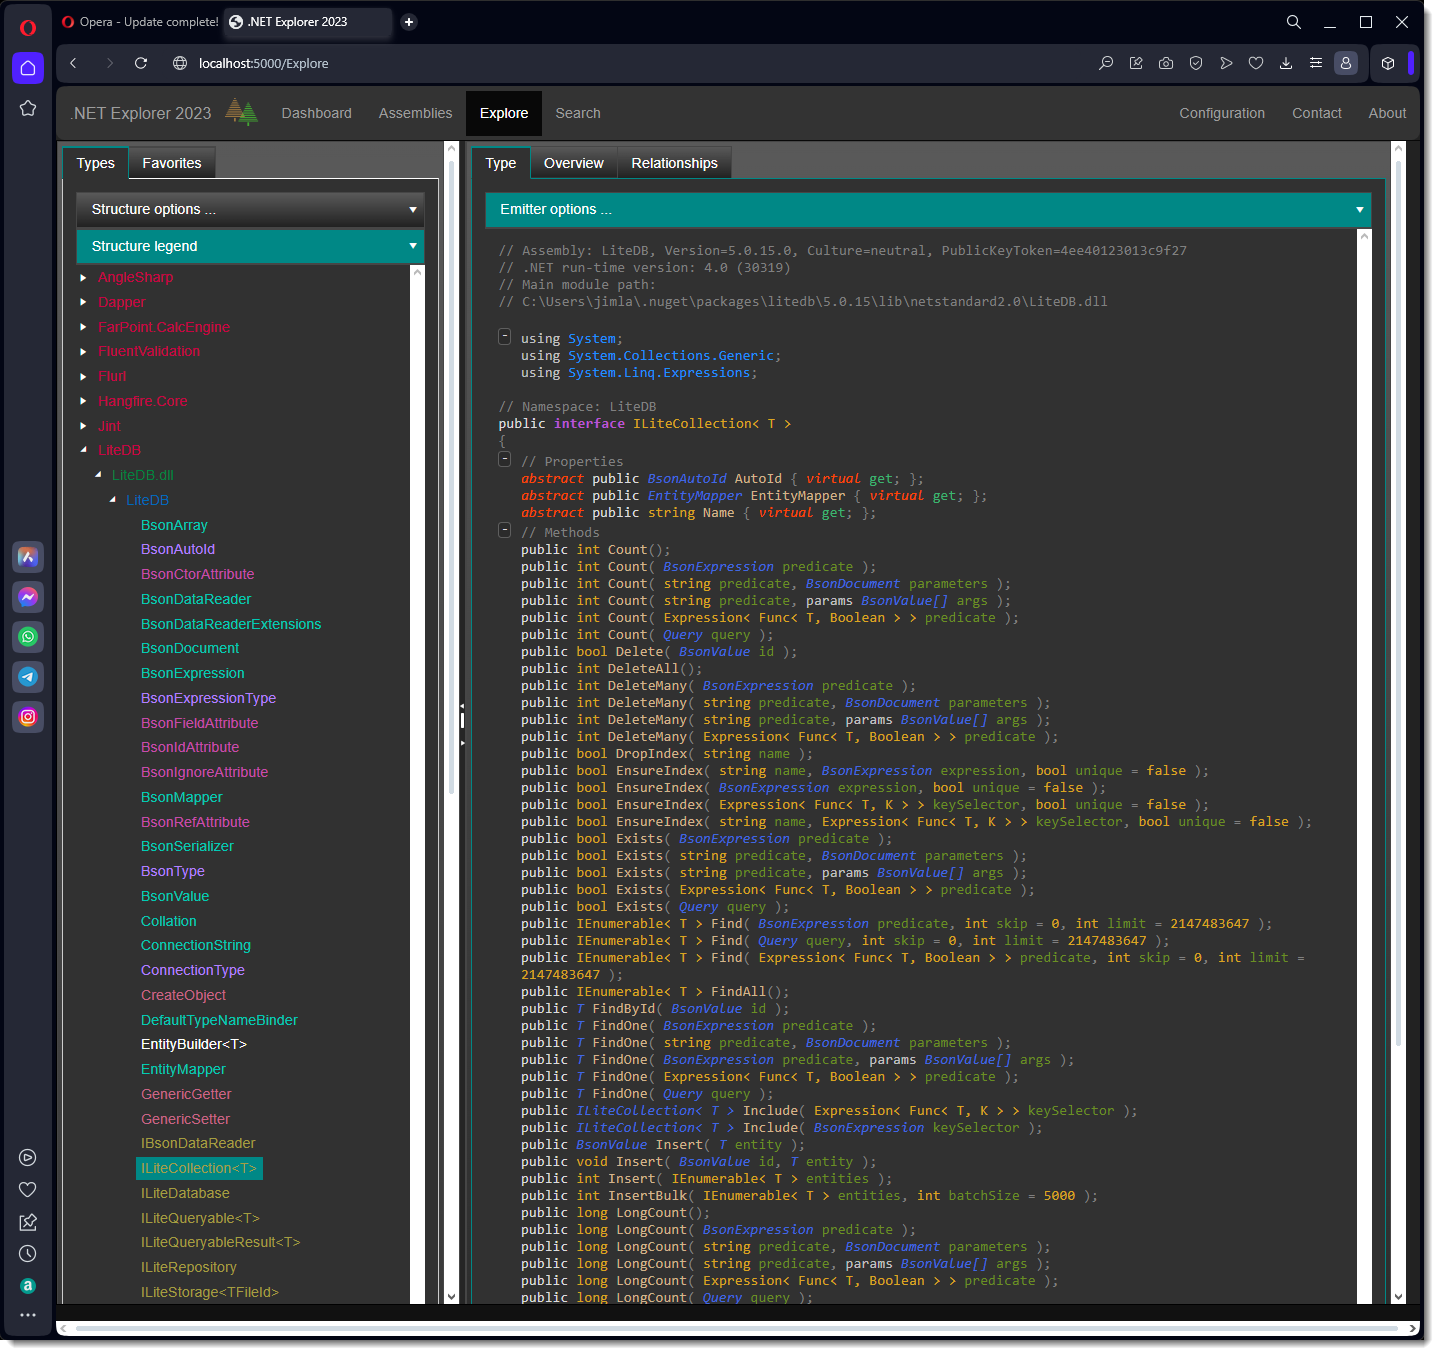
Task: Open WhatsApp in the sidebar
Action: click(x=28, y=637)
